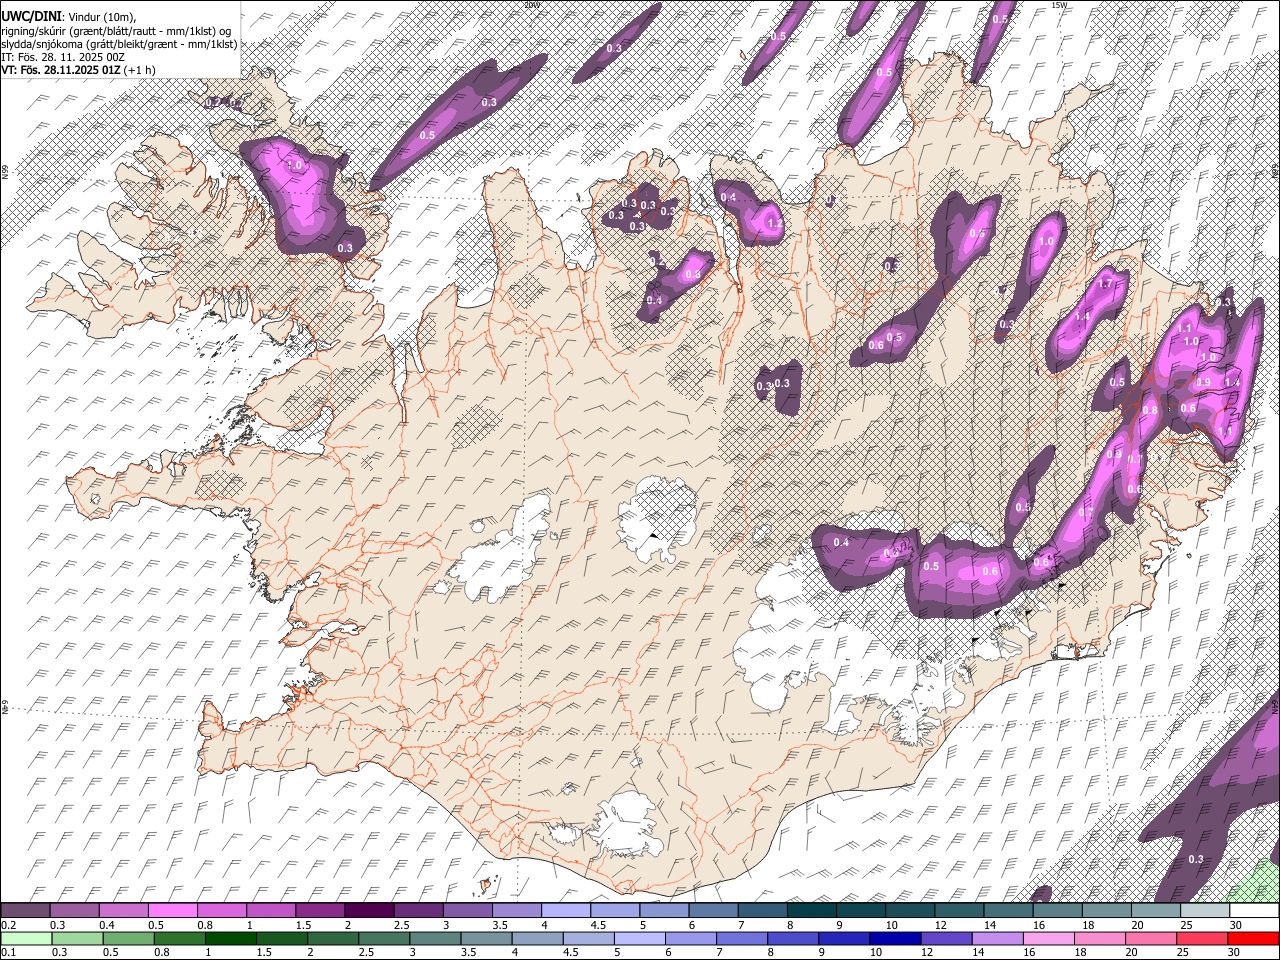Click the '1.7' precipitation value on the map

coord(1105,284)
